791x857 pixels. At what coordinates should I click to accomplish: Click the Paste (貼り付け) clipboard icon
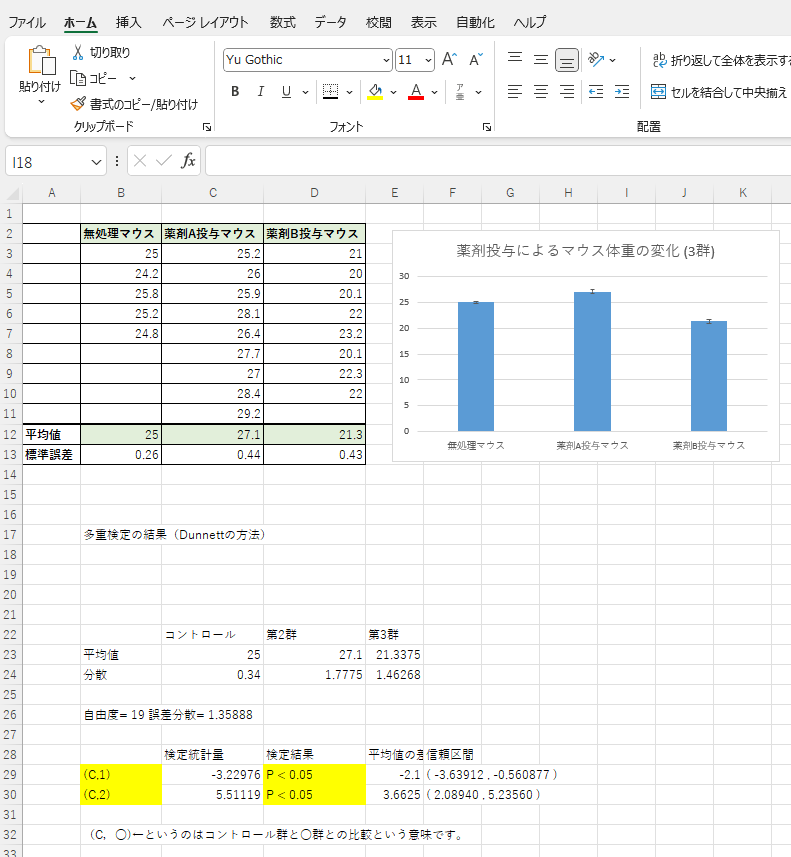coord(41,62)
